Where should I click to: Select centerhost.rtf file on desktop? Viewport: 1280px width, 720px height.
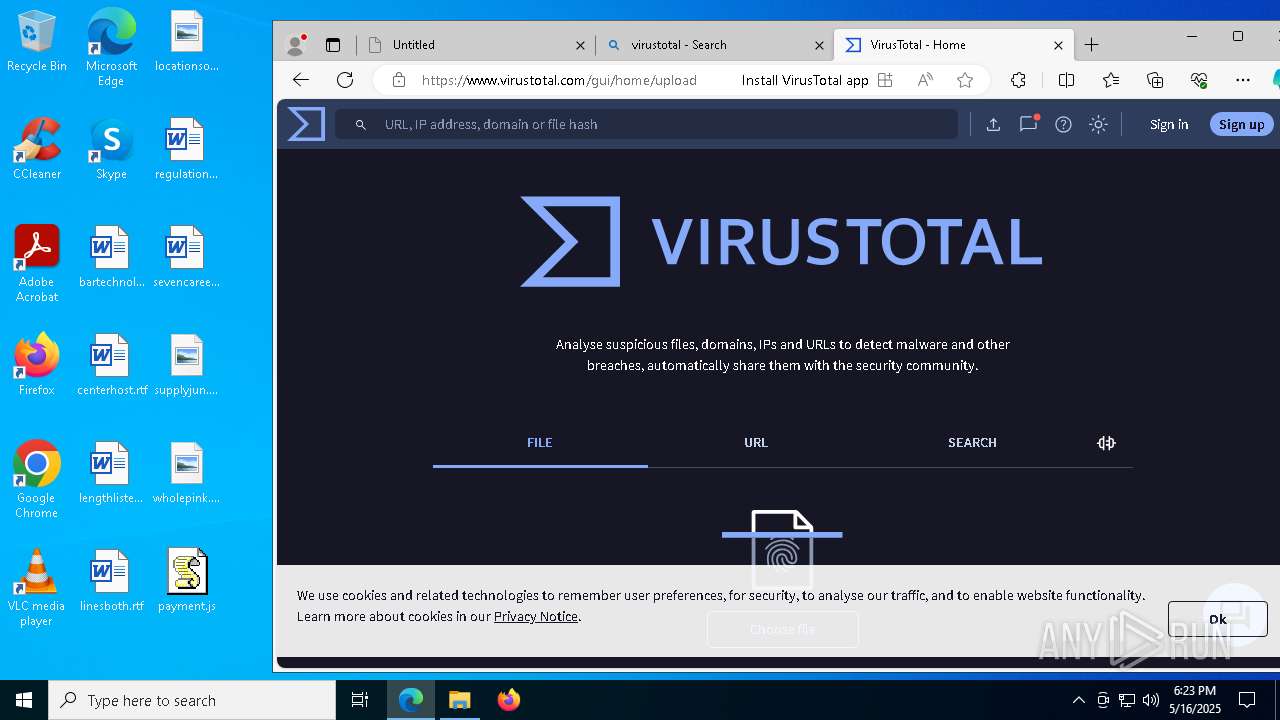pyautogui.click(x=111, y=366)
